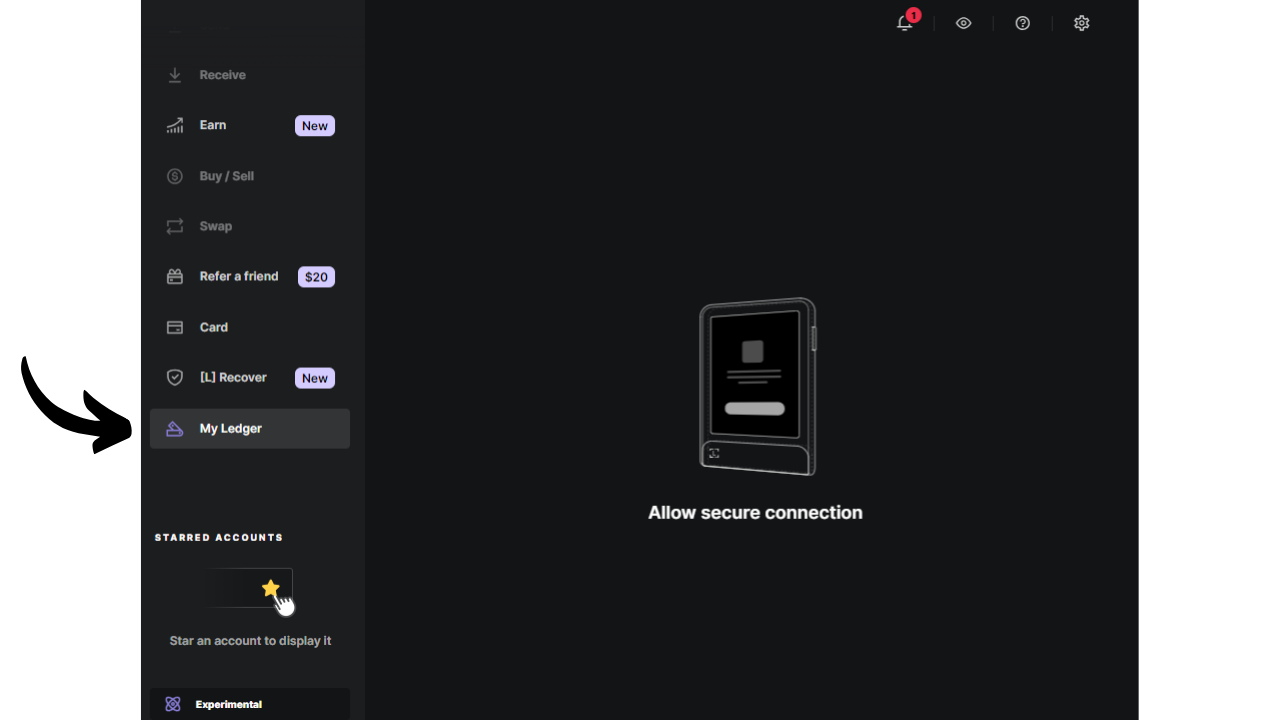Click the Allow secure connection text
1280x720 pixels.
[x=755, y=513]
